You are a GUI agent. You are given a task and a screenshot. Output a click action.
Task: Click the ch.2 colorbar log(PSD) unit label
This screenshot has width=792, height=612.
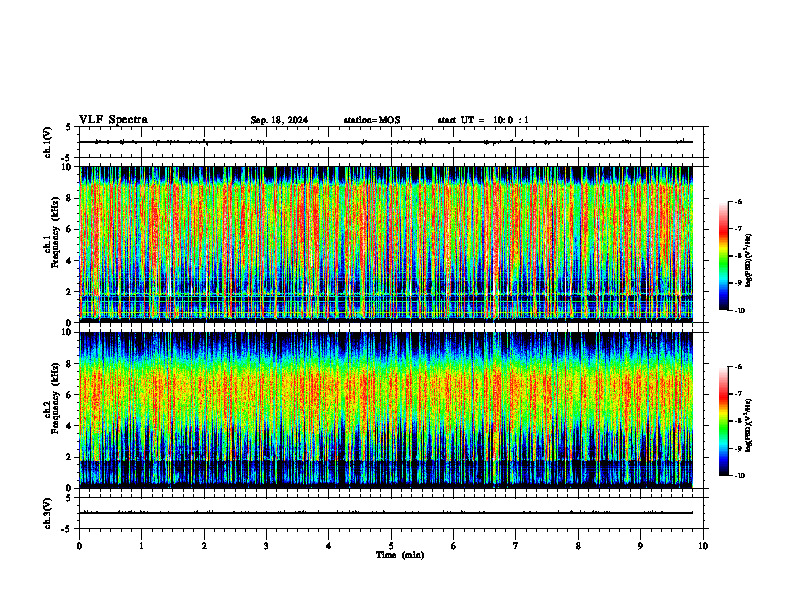tap(749, 425)
